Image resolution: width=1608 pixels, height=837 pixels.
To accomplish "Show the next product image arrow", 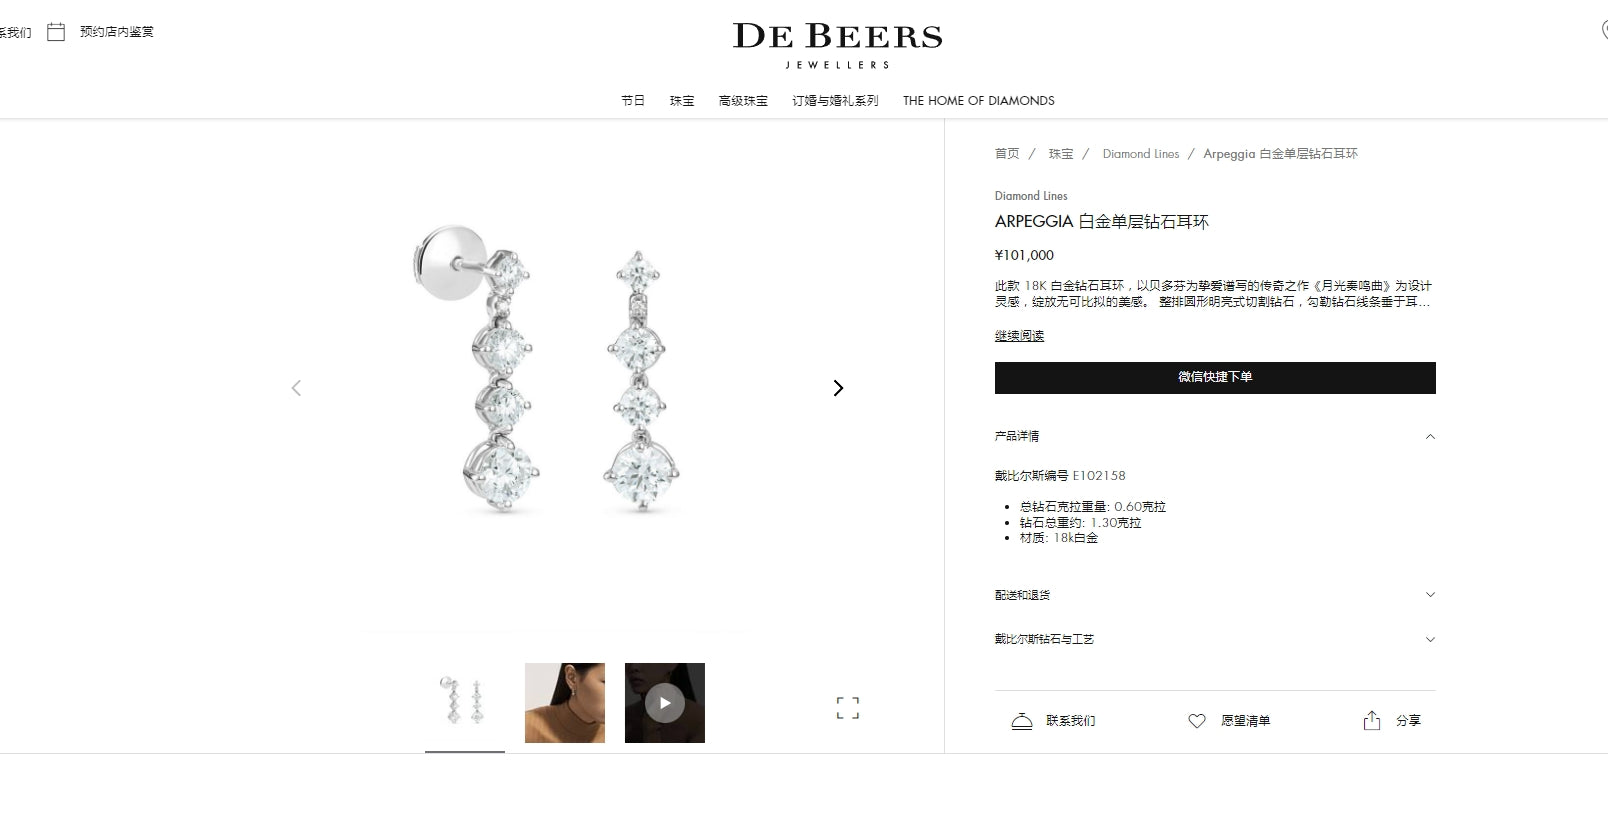I will coord(838,388).
